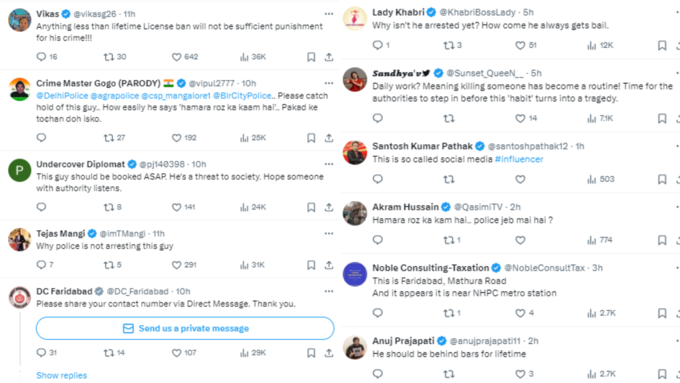
Task: Click Send us a private message button
Action: coord(185,328)
